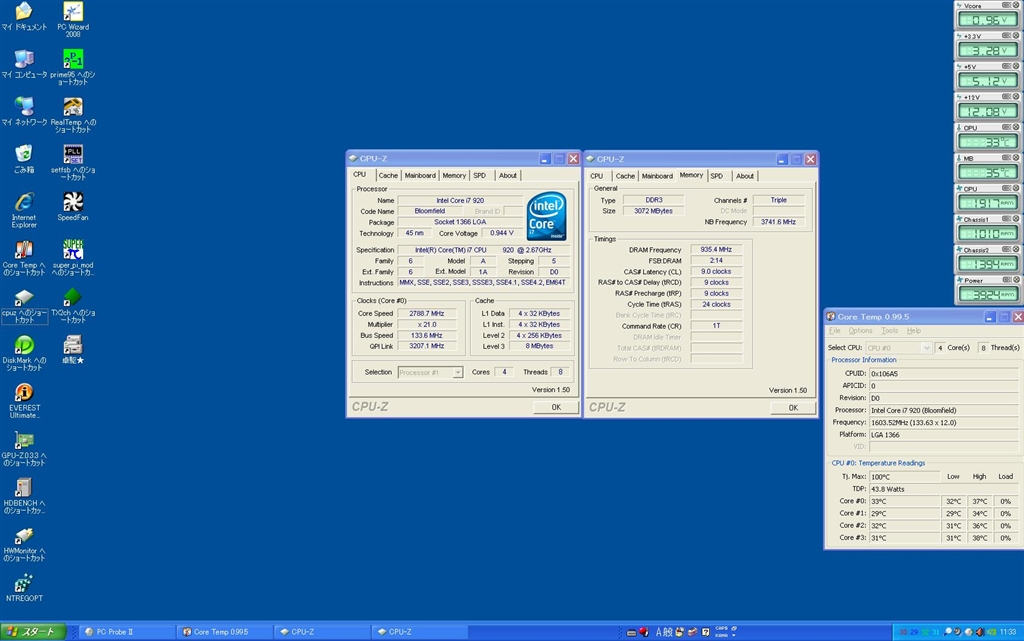1024x641 pixels.
Task: Click the Internet Explorer desktop icon
Action: point(24,202)
